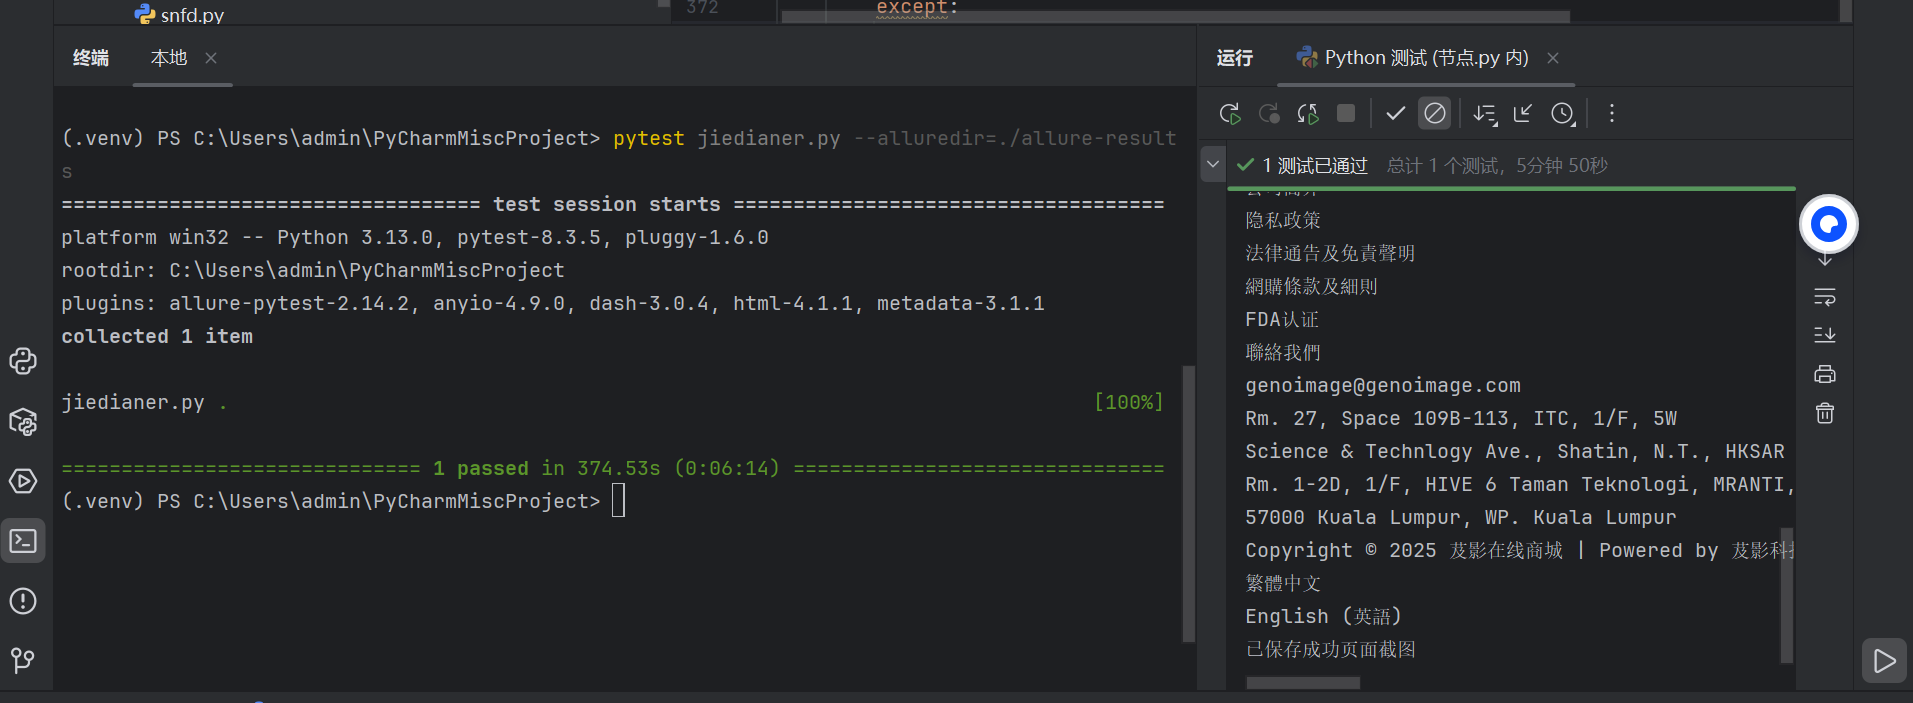Click the 隐私政策 output line
This screenshot has height=703, width=1913.
[x=1283, y=220]
